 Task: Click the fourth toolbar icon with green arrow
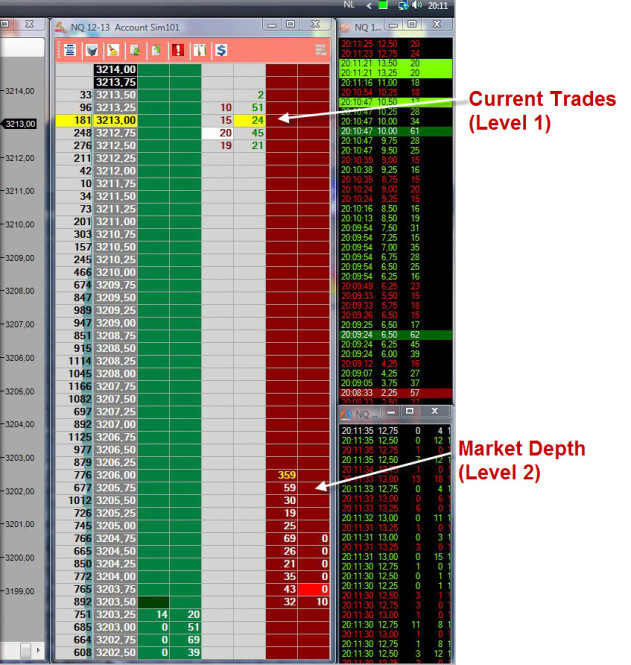click(135, 49)
